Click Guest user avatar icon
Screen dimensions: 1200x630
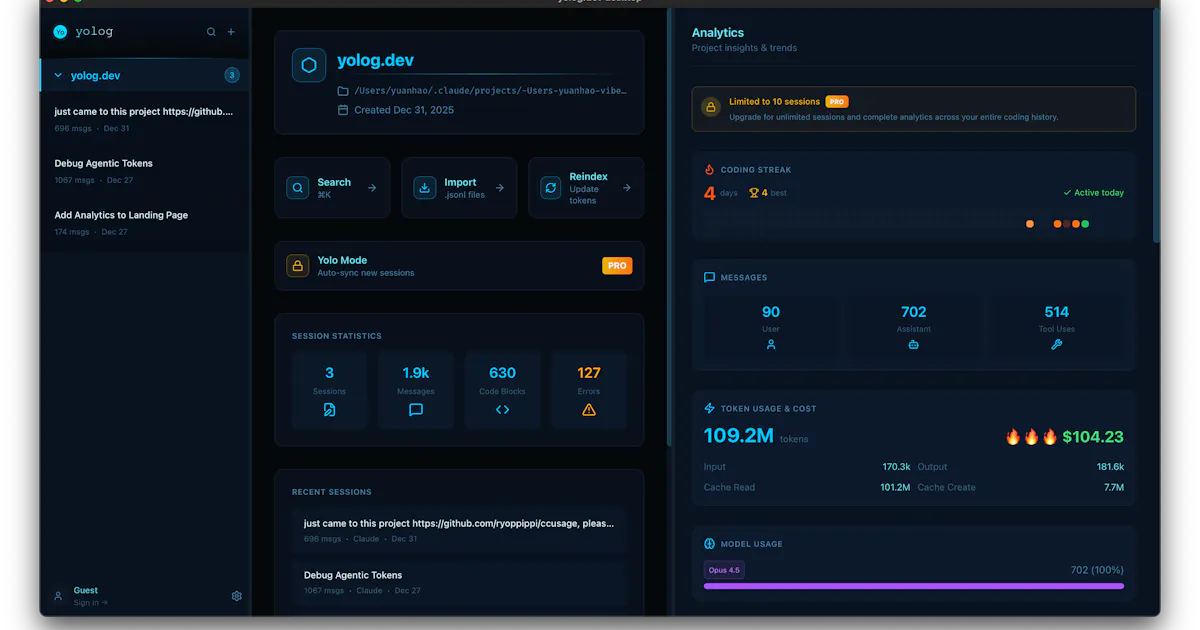click(58, 596)
